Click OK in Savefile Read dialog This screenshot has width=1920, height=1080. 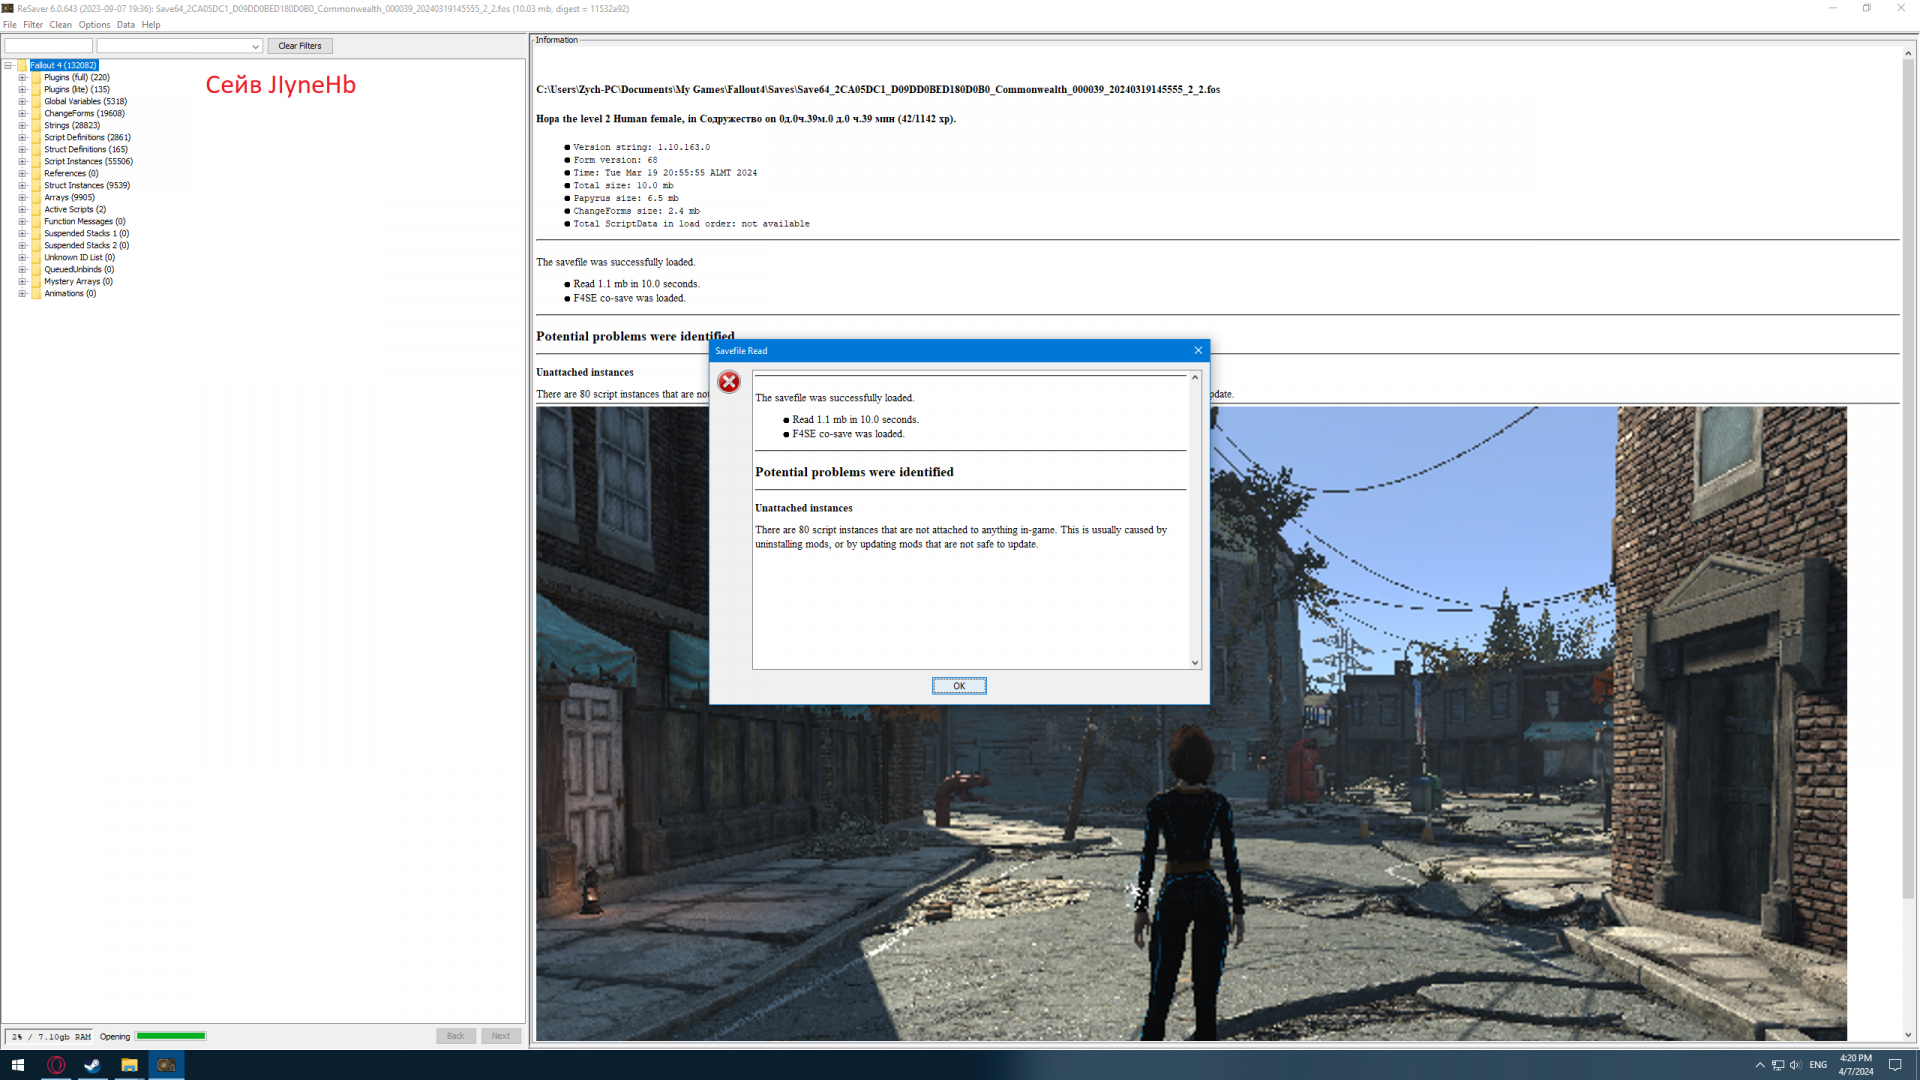[x=958, y=686]
